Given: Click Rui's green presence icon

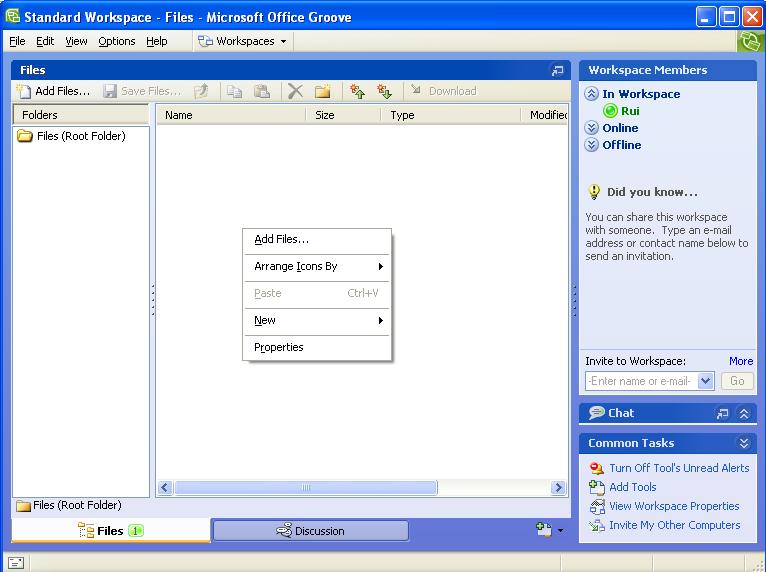Looking at the screenshot, I should [610, 111].
